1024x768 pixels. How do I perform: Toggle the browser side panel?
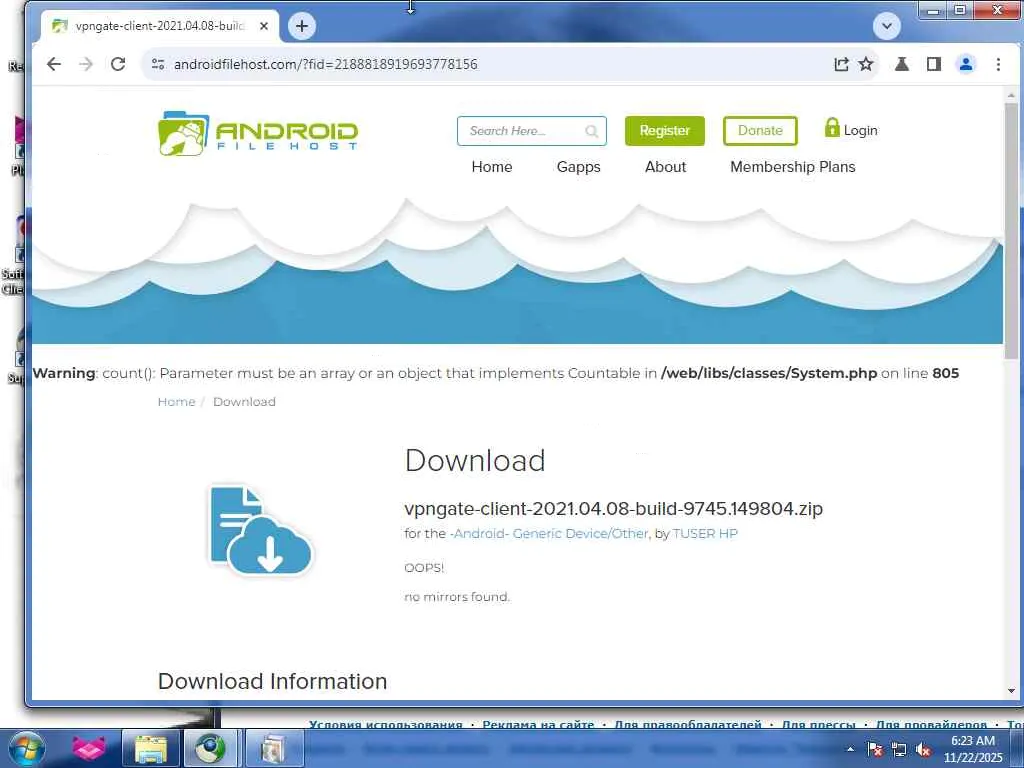[934, 64]
